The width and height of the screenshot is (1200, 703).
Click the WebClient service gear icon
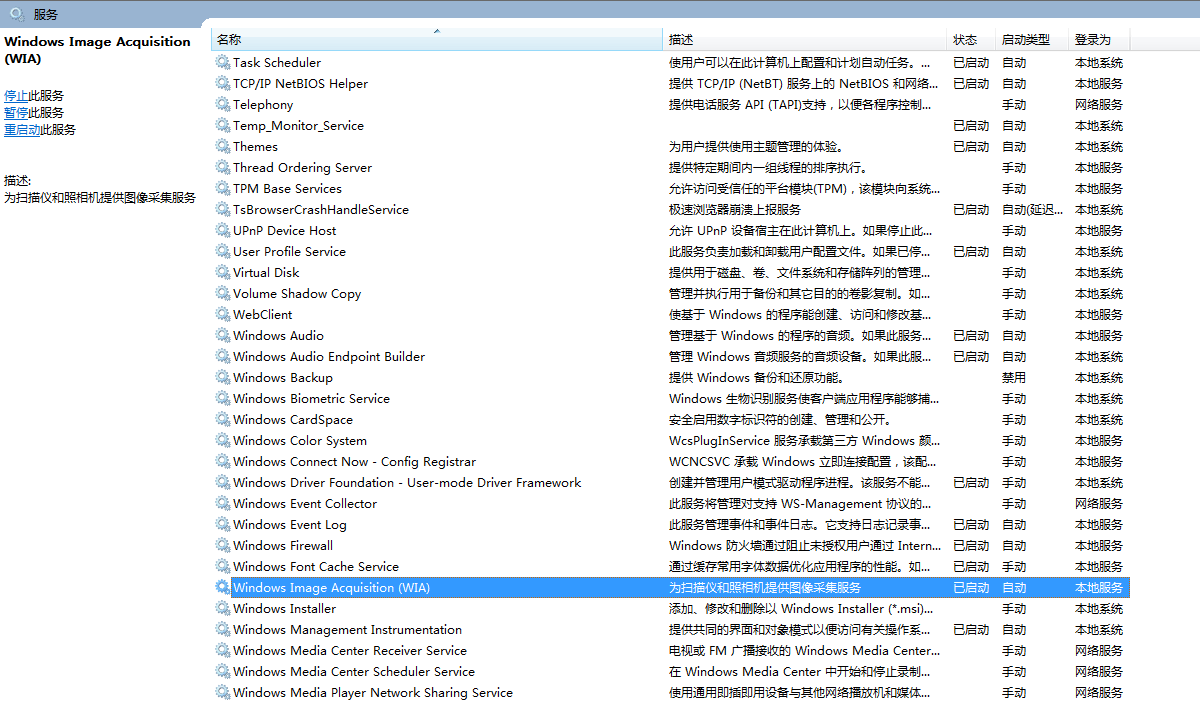click(x=222, y=314)
